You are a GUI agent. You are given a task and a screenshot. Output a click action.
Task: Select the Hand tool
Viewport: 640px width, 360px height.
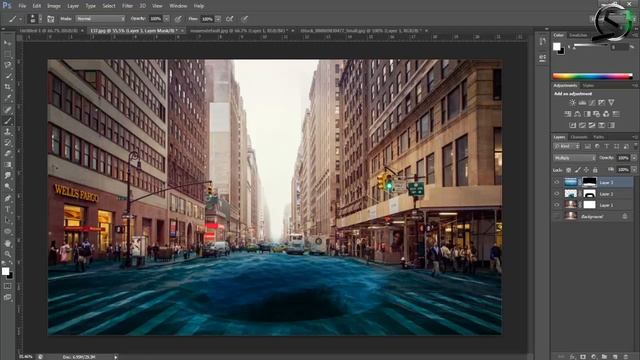tap(7, 243)
